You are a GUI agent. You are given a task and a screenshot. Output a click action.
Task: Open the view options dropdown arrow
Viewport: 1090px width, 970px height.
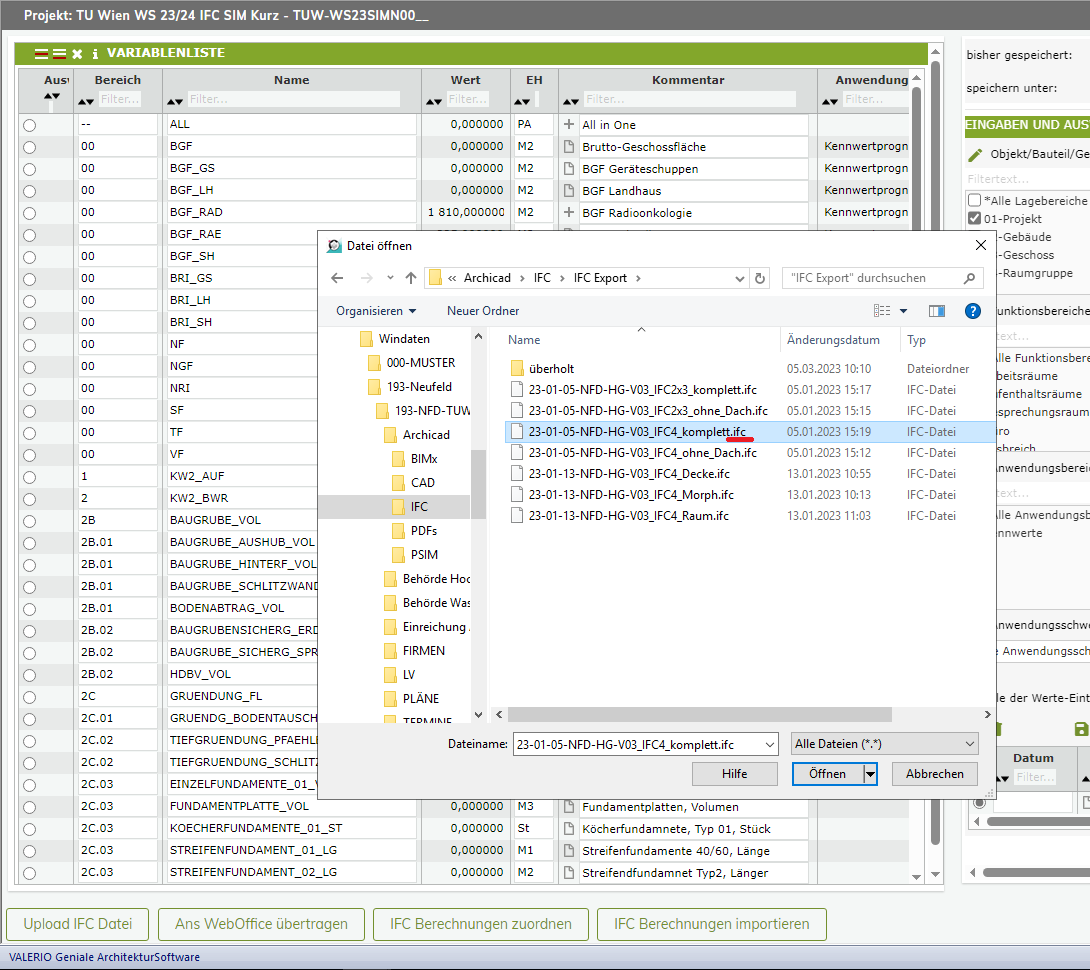(x=904, y=311)
